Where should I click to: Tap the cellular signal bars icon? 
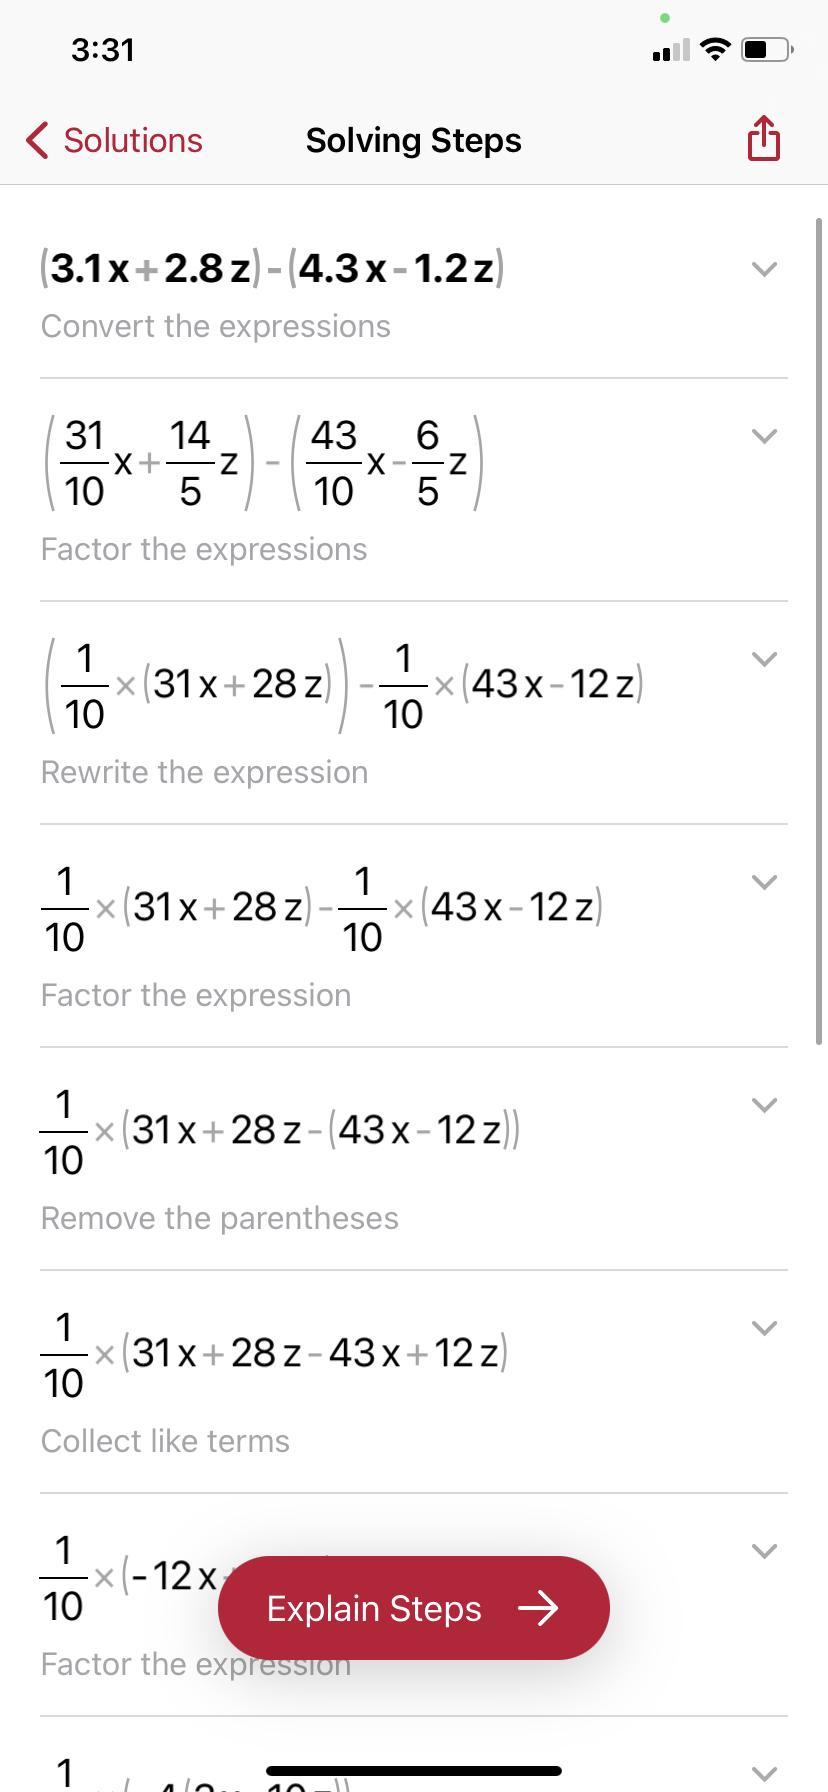(x=670, y=50)
